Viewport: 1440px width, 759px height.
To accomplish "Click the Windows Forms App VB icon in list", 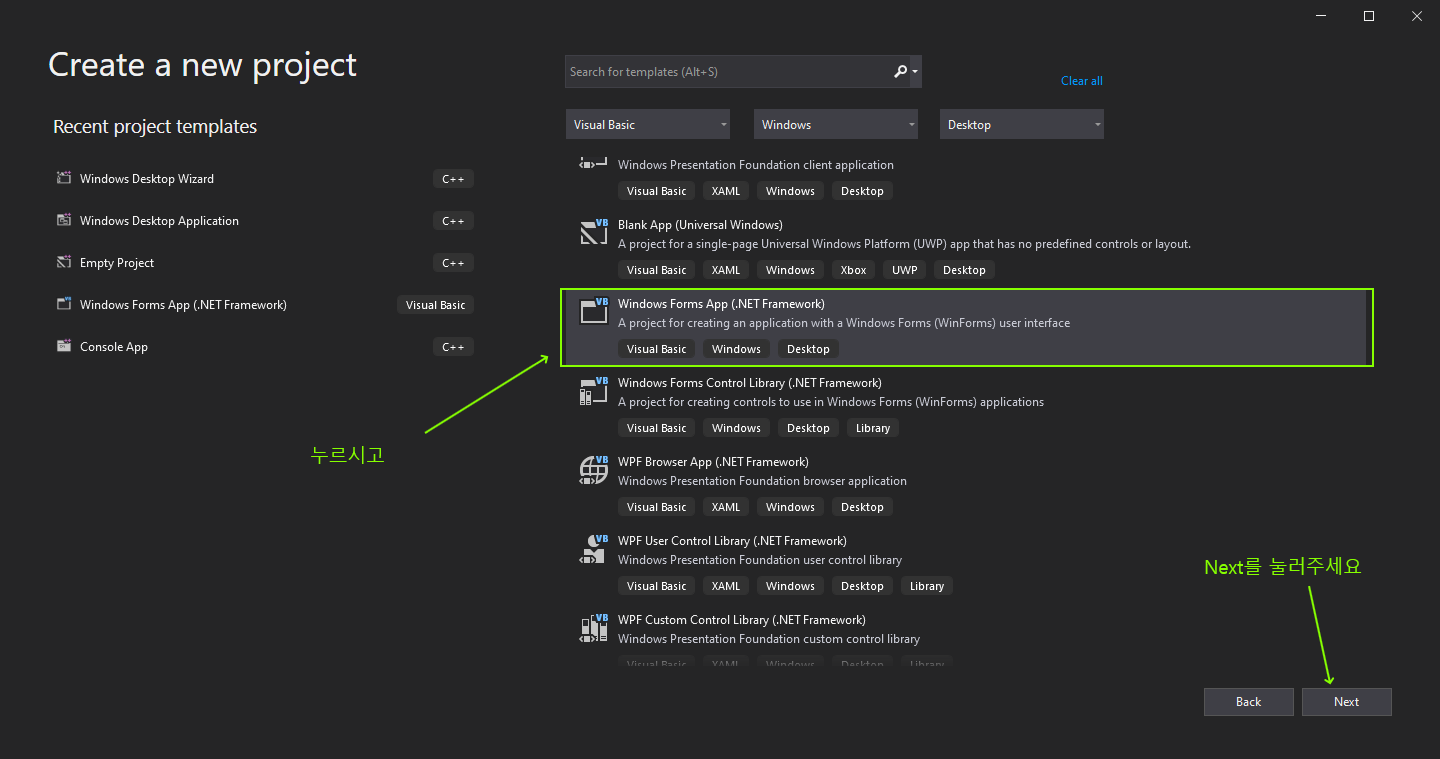I will coord(594,311).
